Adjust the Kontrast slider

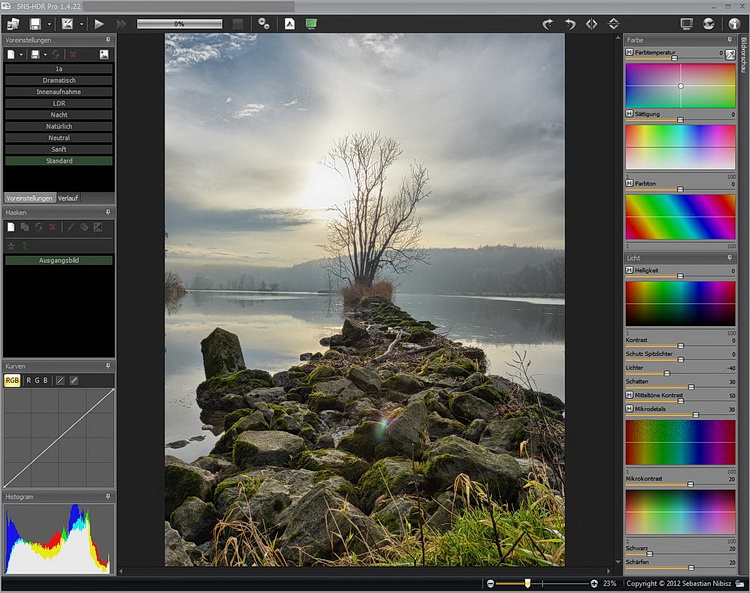(680, 346)
